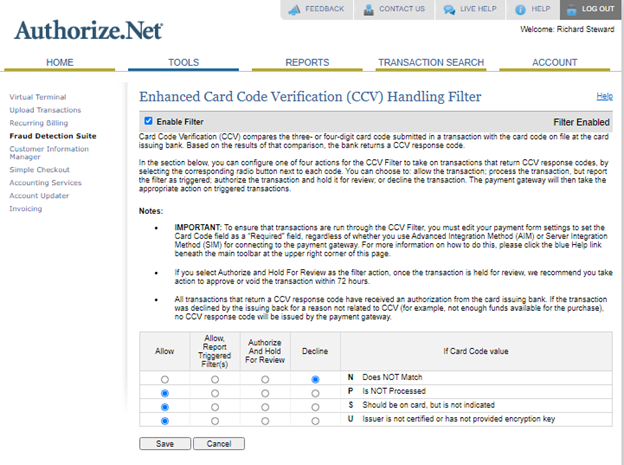Open Simple Checkout in the sidebar

click(x=39, y=170)
